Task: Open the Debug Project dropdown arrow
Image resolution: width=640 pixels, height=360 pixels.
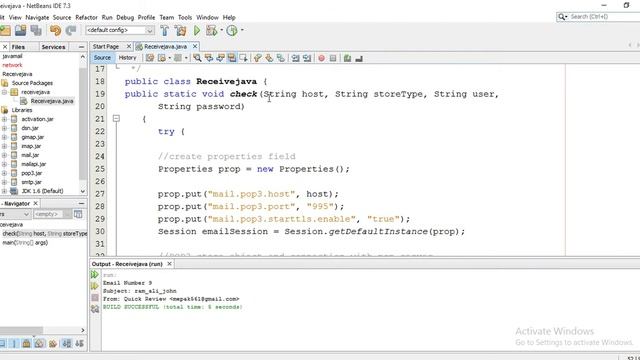Action: [222, 30]
